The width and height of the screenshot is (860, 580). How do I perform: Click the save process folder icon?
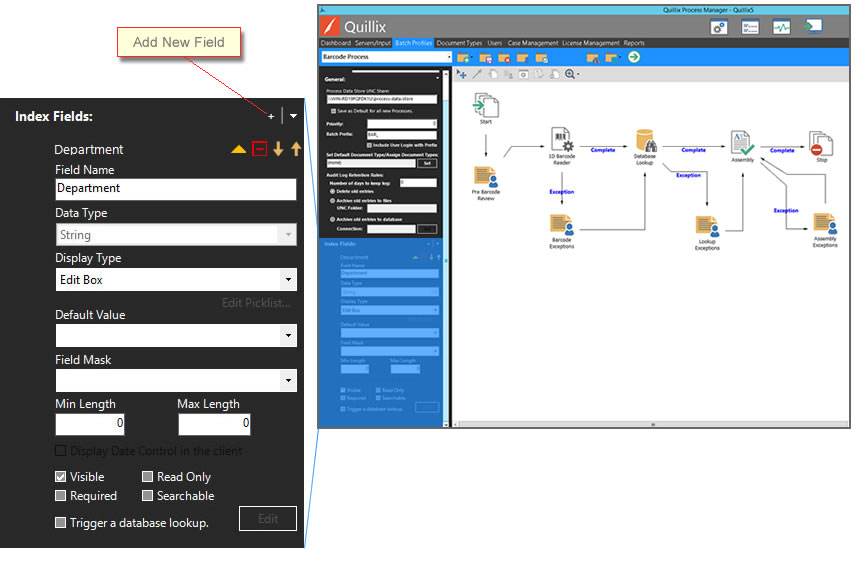click(485, 58)
